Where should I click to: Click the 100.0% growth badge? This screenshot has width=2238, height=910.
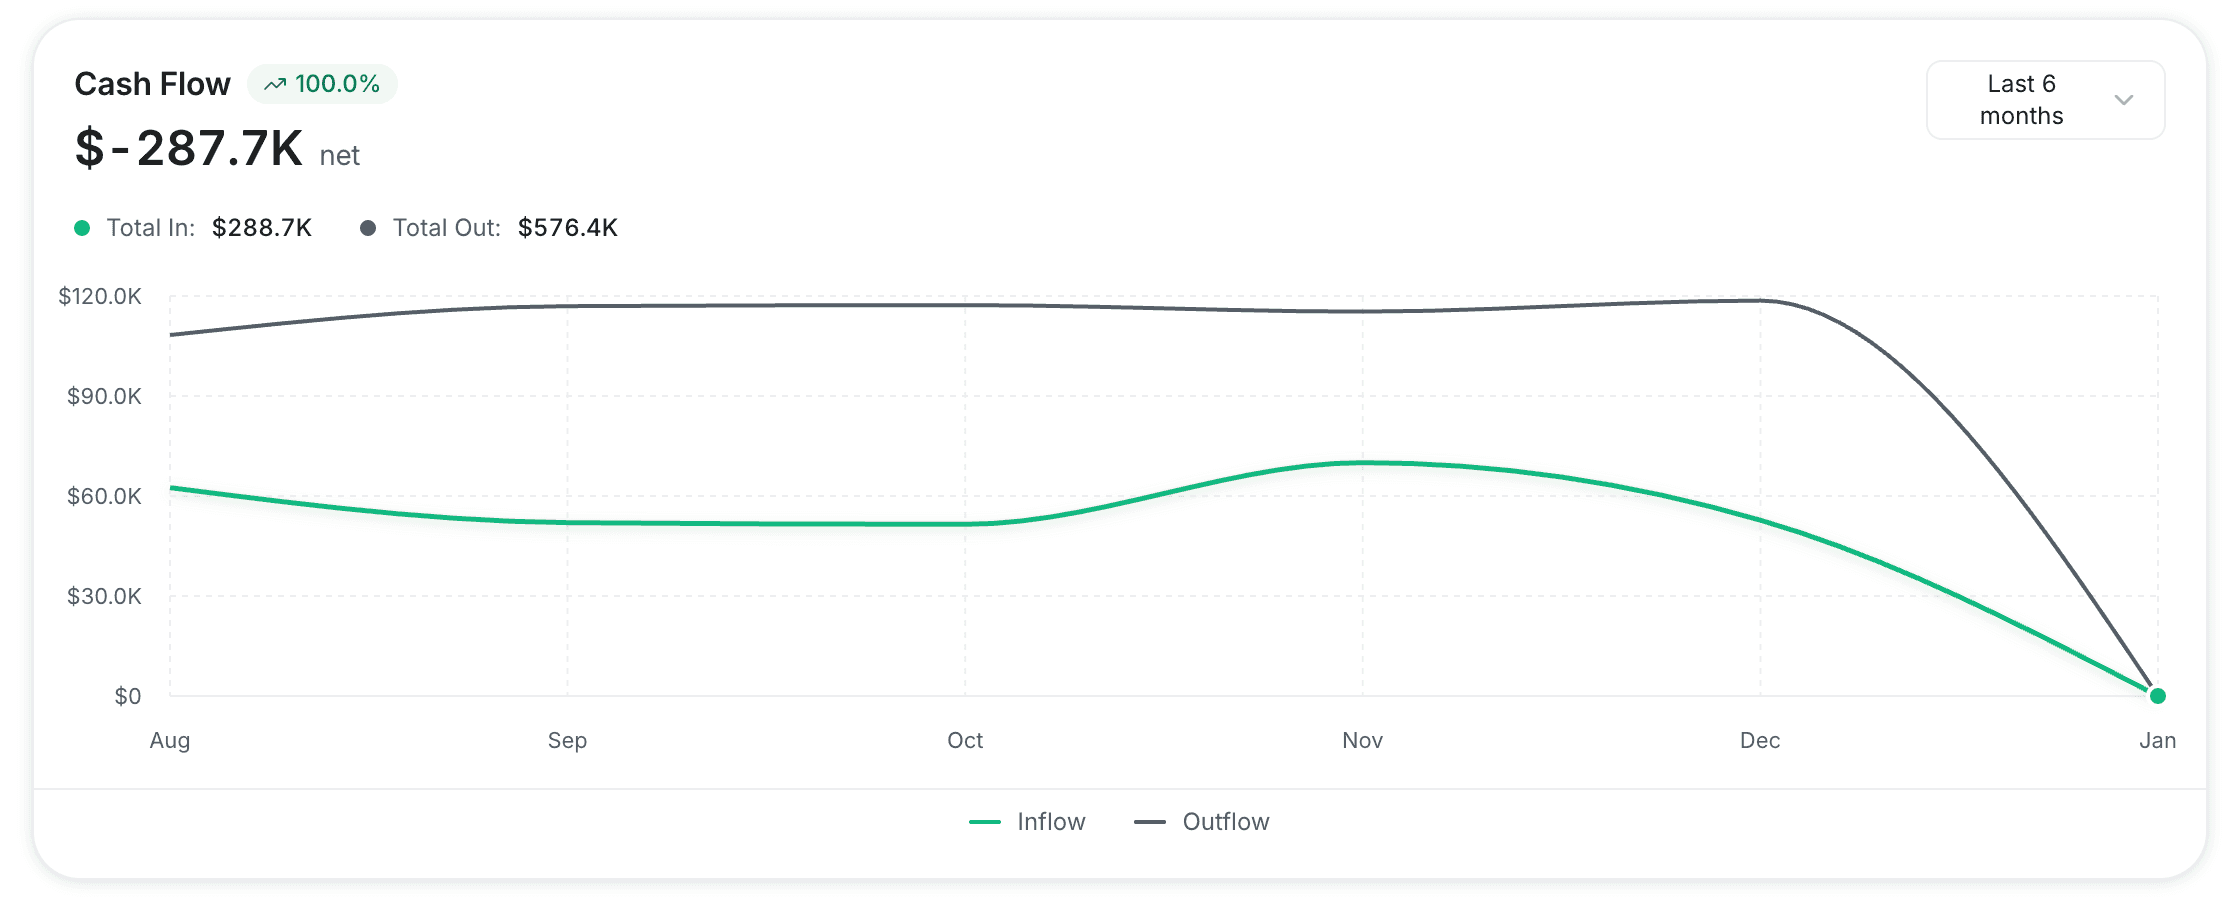point(322,84)
